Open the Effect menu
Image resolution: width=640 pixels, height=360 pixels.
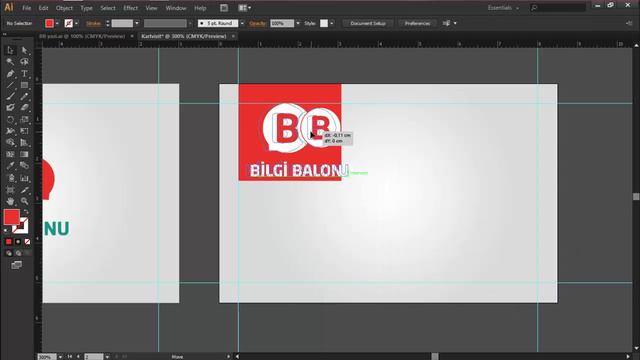point(130,8)
